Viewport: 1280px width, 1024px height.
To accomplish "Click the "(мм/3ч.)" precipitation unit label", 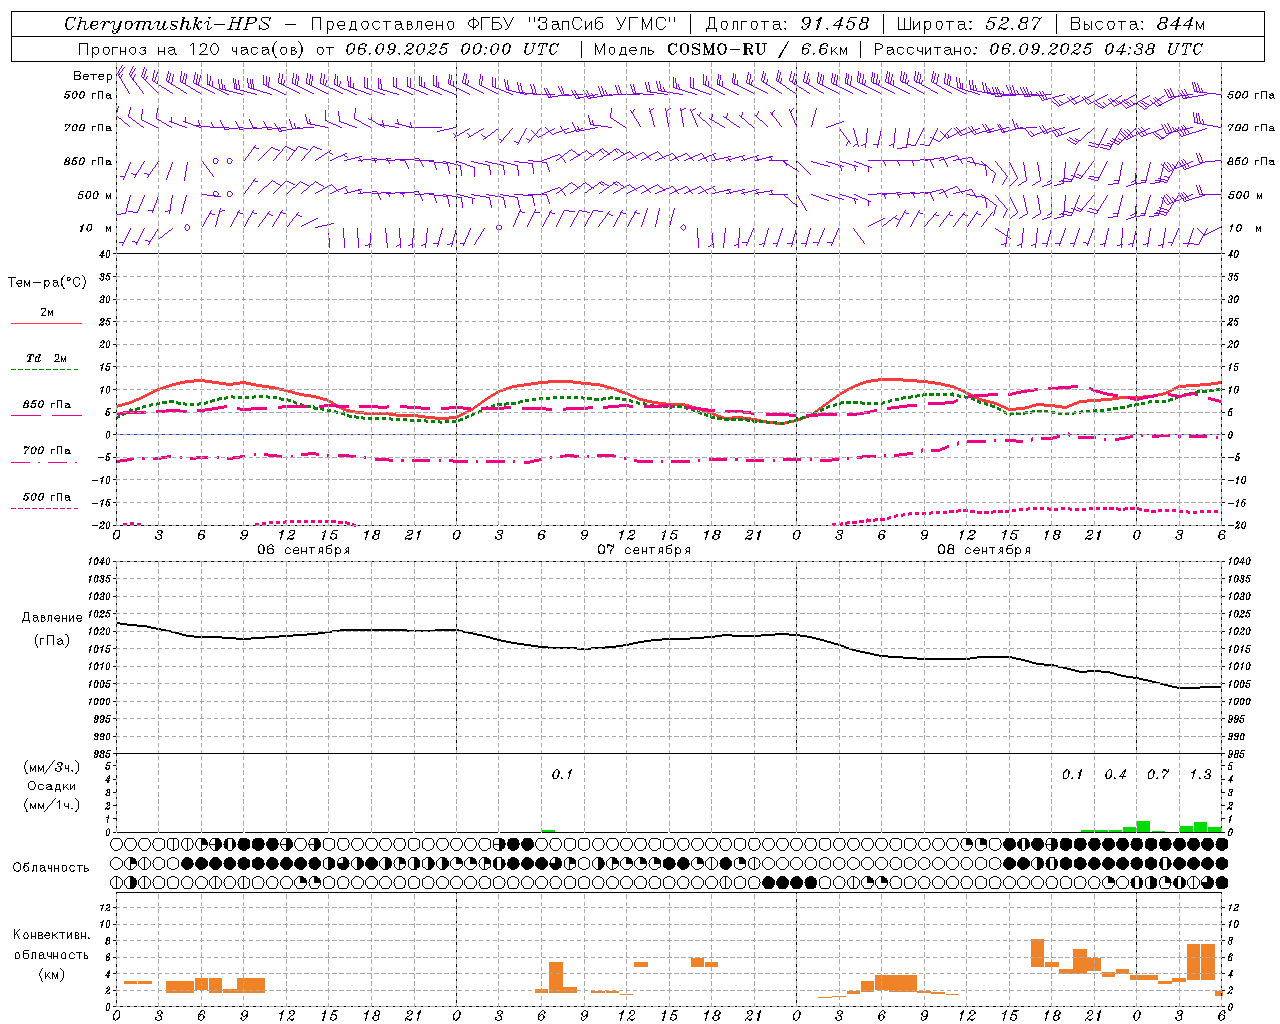I will click(x=52, y=767).
